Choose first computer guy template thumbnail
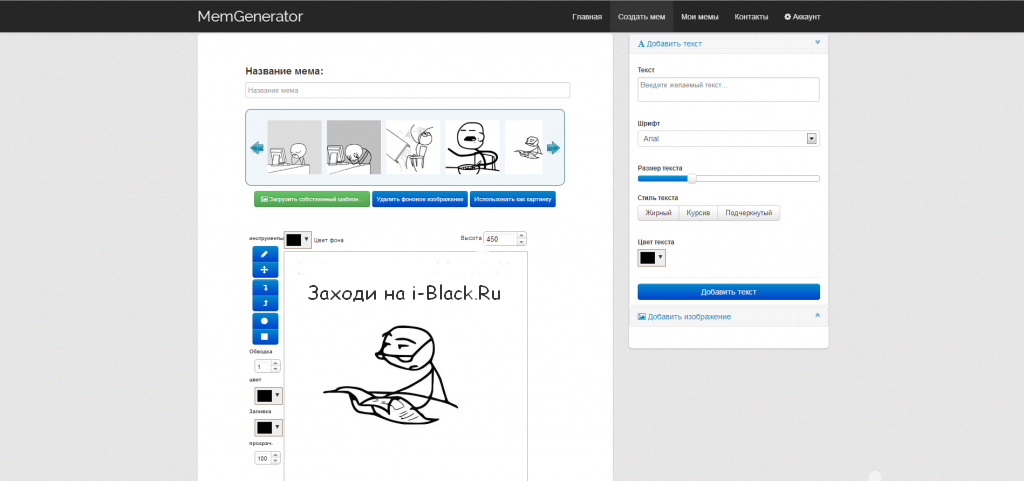The width and height of the screenshot is (1024, 481). (x=295, y=147)
